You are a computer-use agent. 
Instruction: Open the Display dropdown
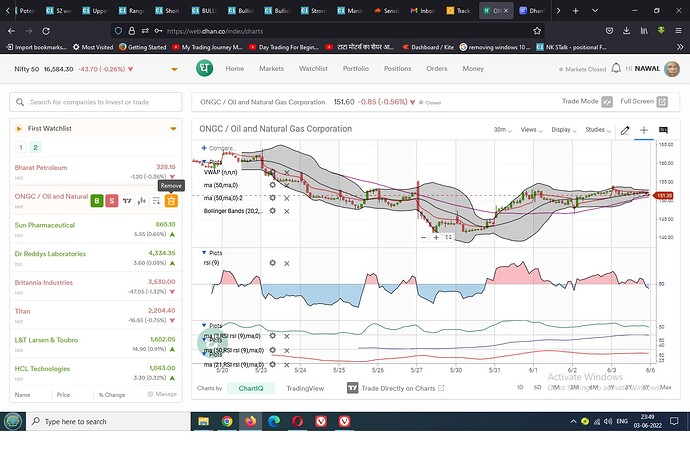pos(564,130)
